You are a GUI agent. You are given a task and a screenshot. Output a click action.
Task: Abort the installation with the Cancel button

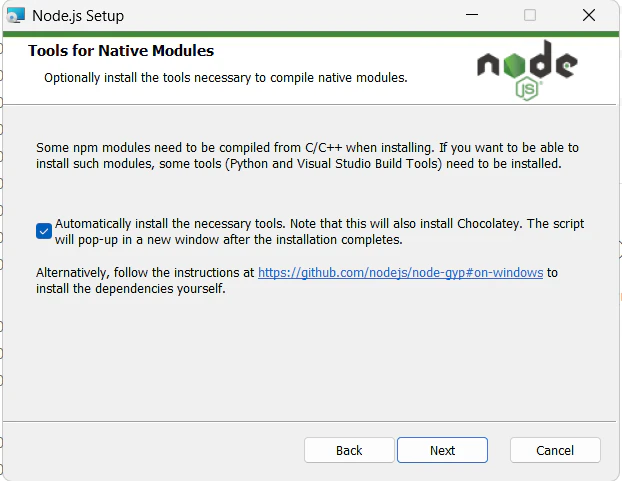(x=555, y=450)
